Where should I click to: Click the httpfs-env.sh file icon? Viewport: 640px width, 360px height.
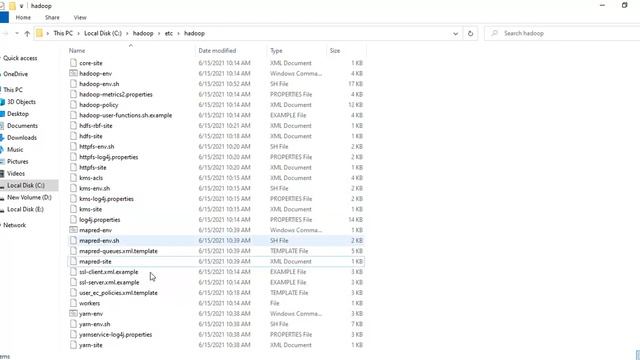pyautogui.click(x=73, y=147)
